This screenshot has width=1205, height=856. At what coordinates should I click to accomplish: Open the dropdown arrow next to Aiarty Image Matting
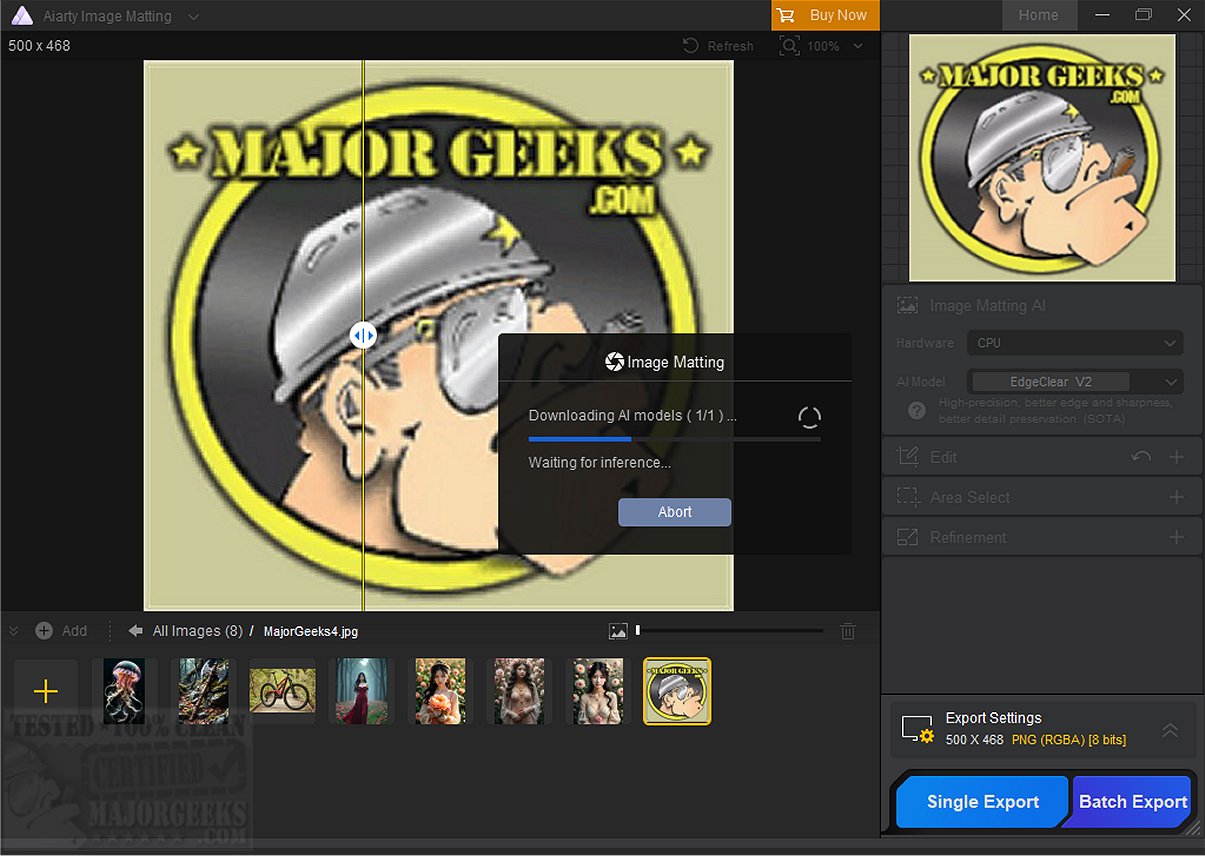click(193, 17)
